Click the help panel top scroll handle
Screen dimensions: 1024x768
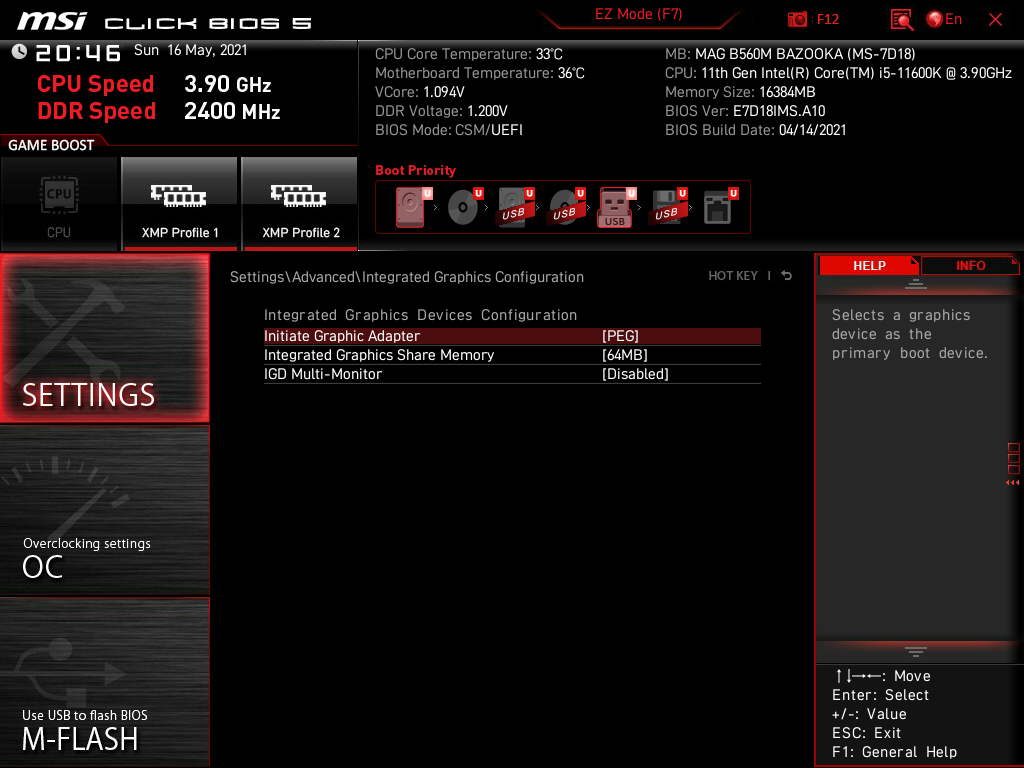[x=916, y=284]
